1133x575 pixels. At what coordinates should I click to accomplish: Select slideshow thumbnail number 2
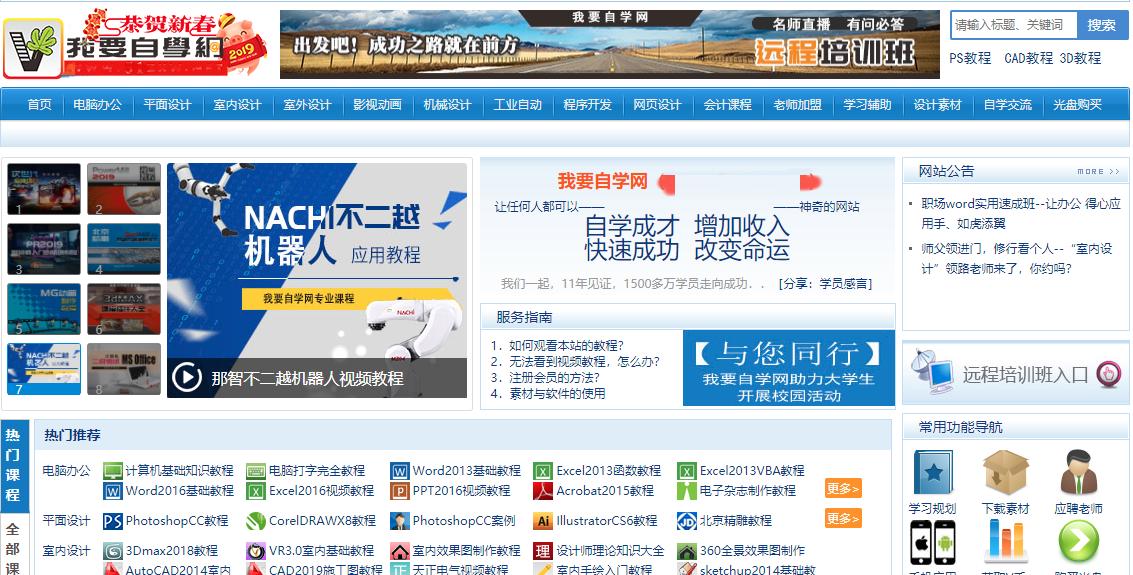124,189
